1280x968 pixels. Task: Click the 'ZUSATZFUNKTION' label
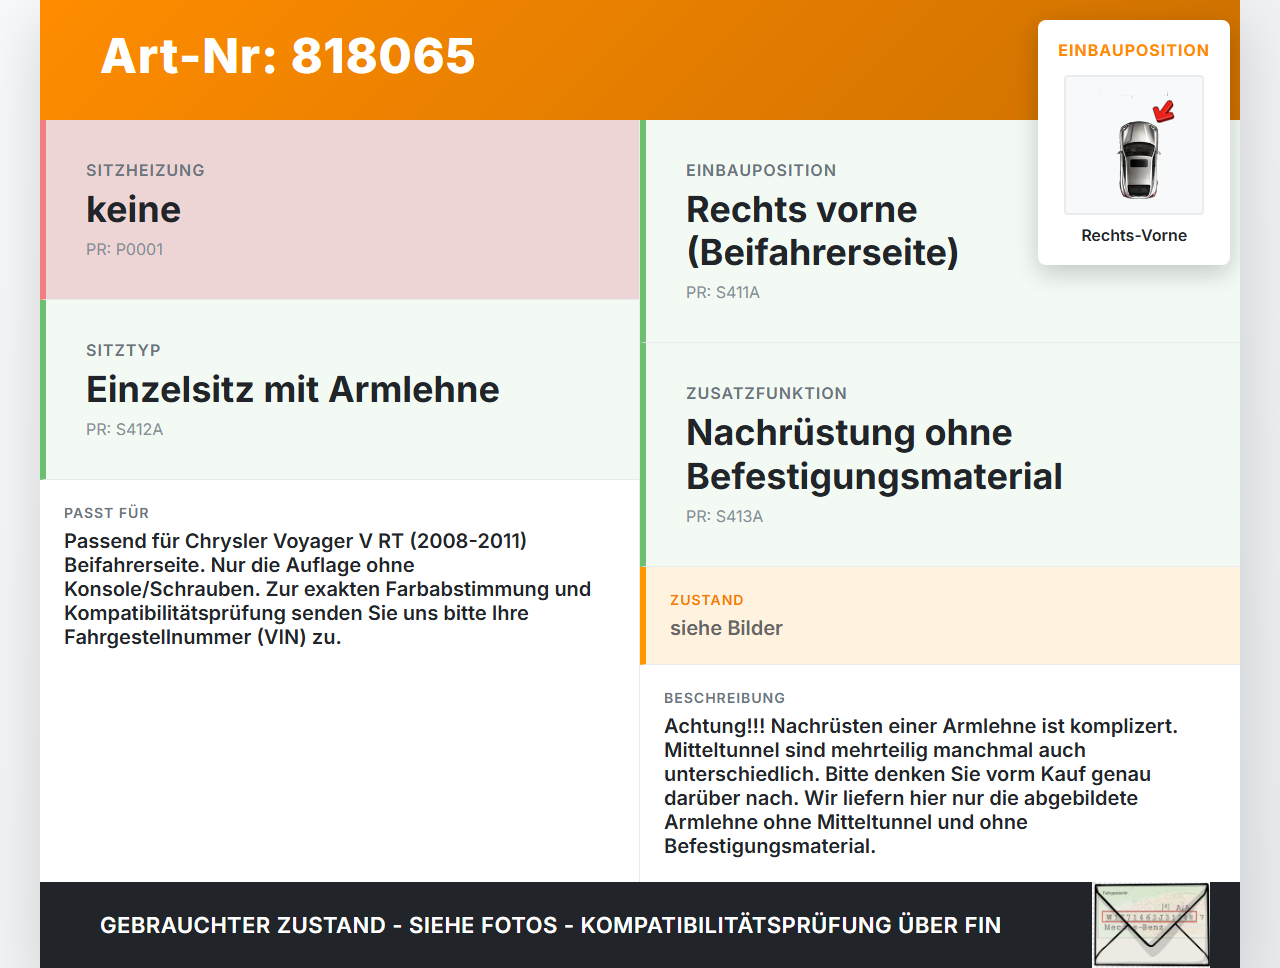[766, 393]
